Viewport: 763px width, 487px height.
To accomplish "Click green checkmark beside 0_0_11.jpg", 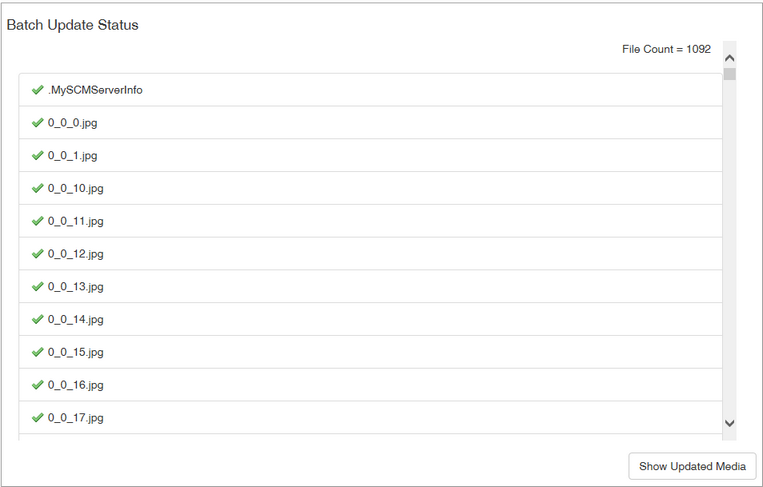I will point(38,221).
